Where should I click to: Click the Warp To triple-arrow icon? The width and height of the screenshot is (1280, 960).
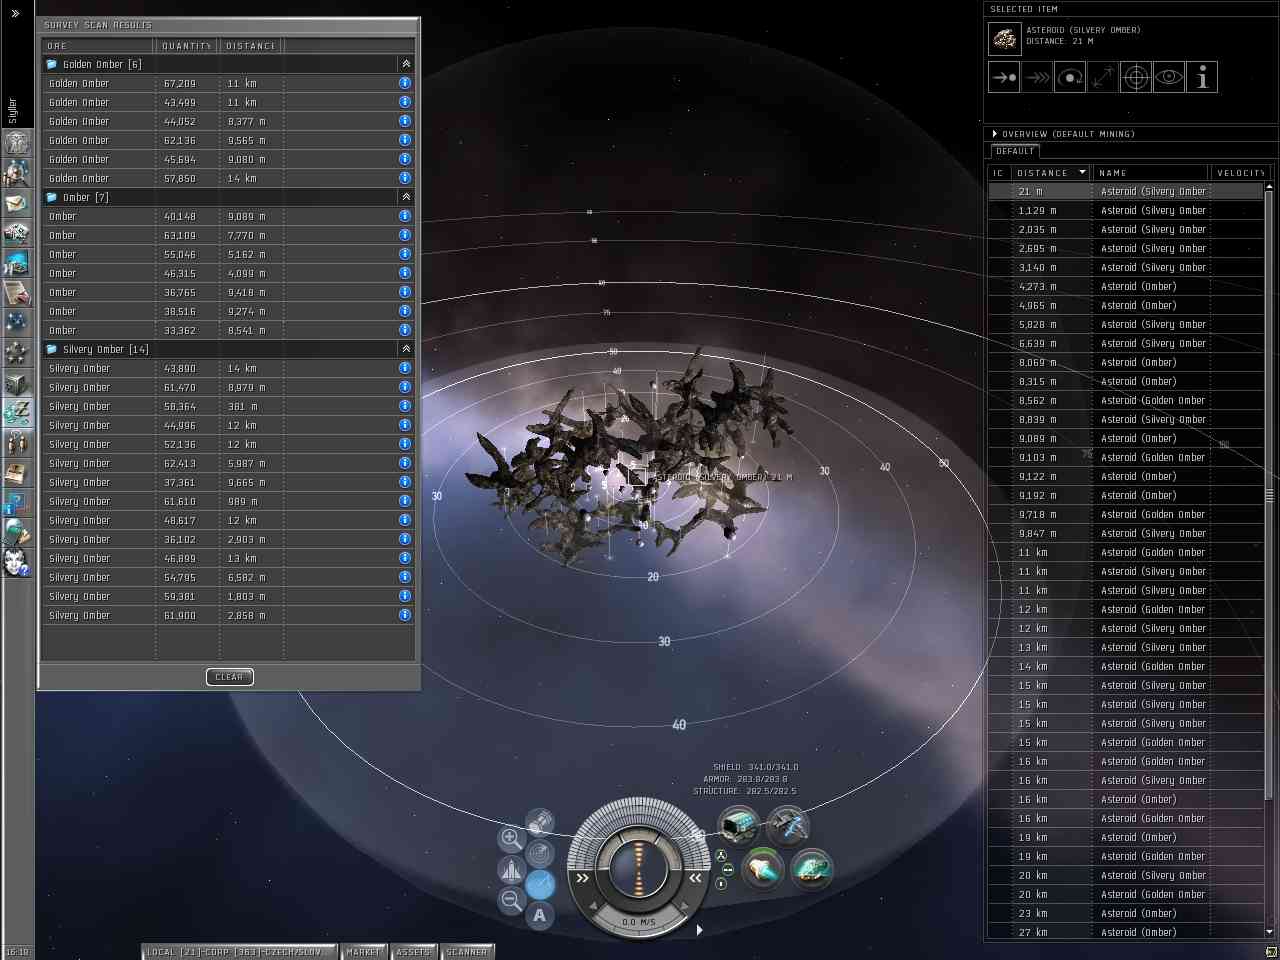click(x=1037, y=77)
